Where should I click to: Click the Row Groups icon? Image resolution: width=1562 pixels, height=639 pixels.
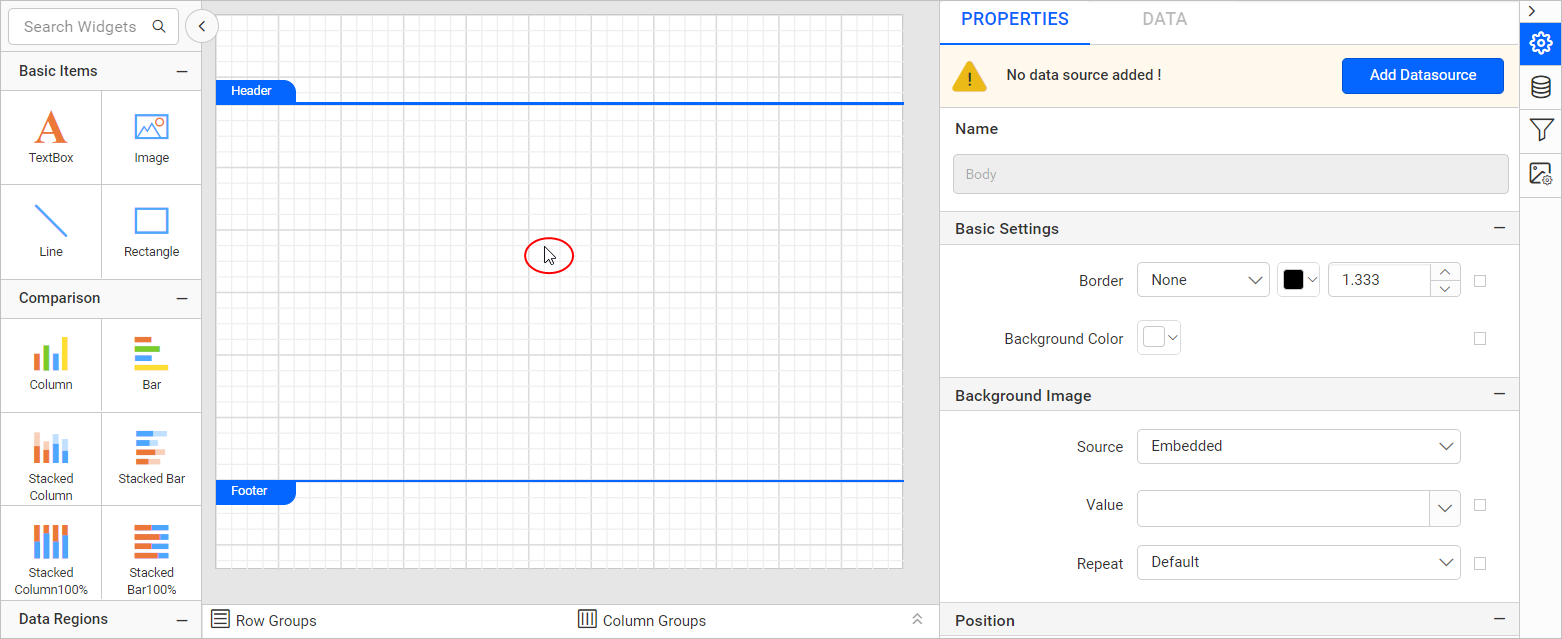[x=221, y=620]
